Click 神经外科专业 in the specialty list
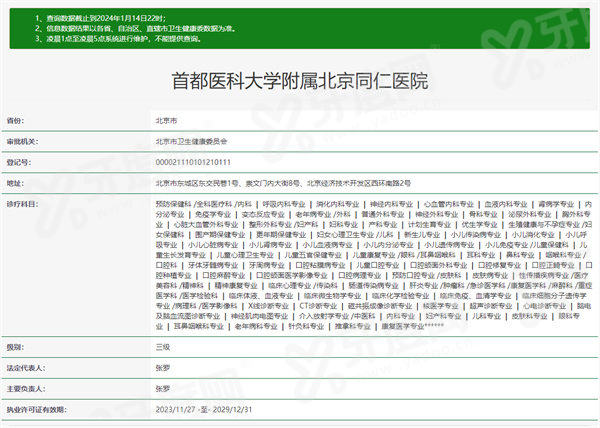 point(437,214)
